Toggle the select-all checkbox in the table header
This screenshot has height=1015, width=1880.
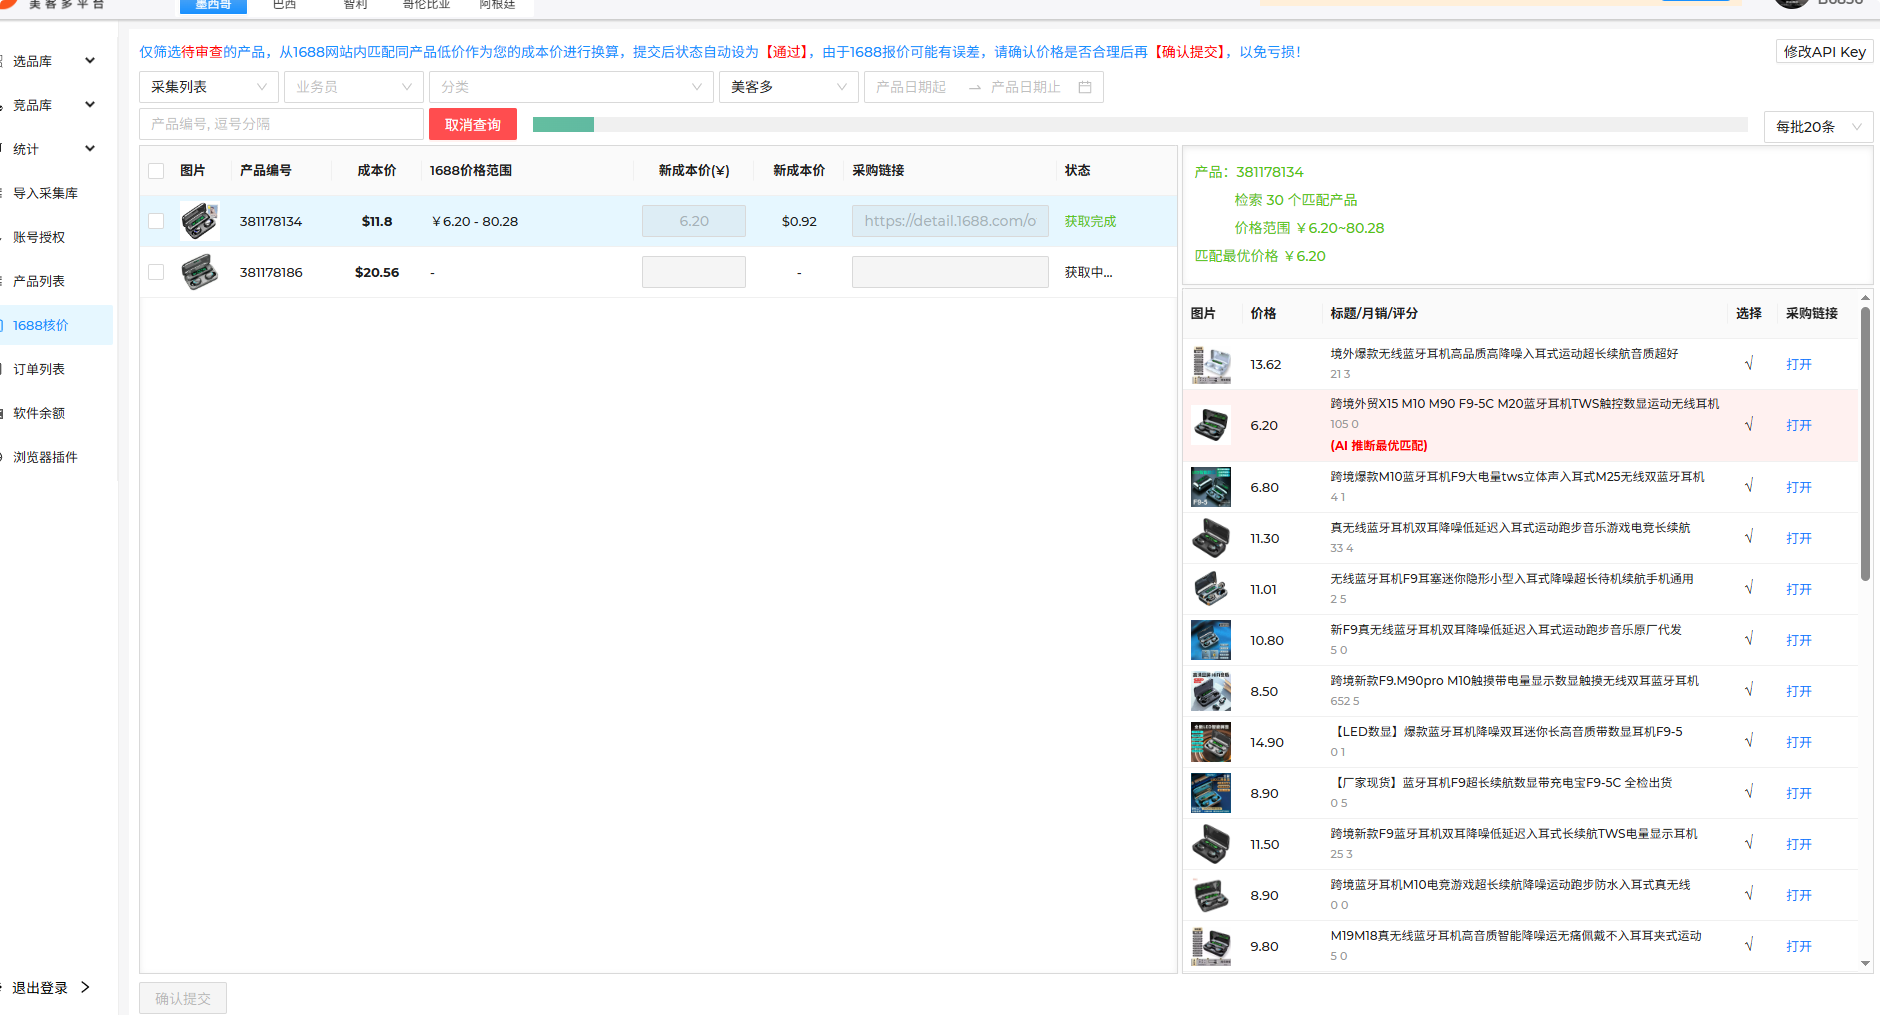[156, 171]
